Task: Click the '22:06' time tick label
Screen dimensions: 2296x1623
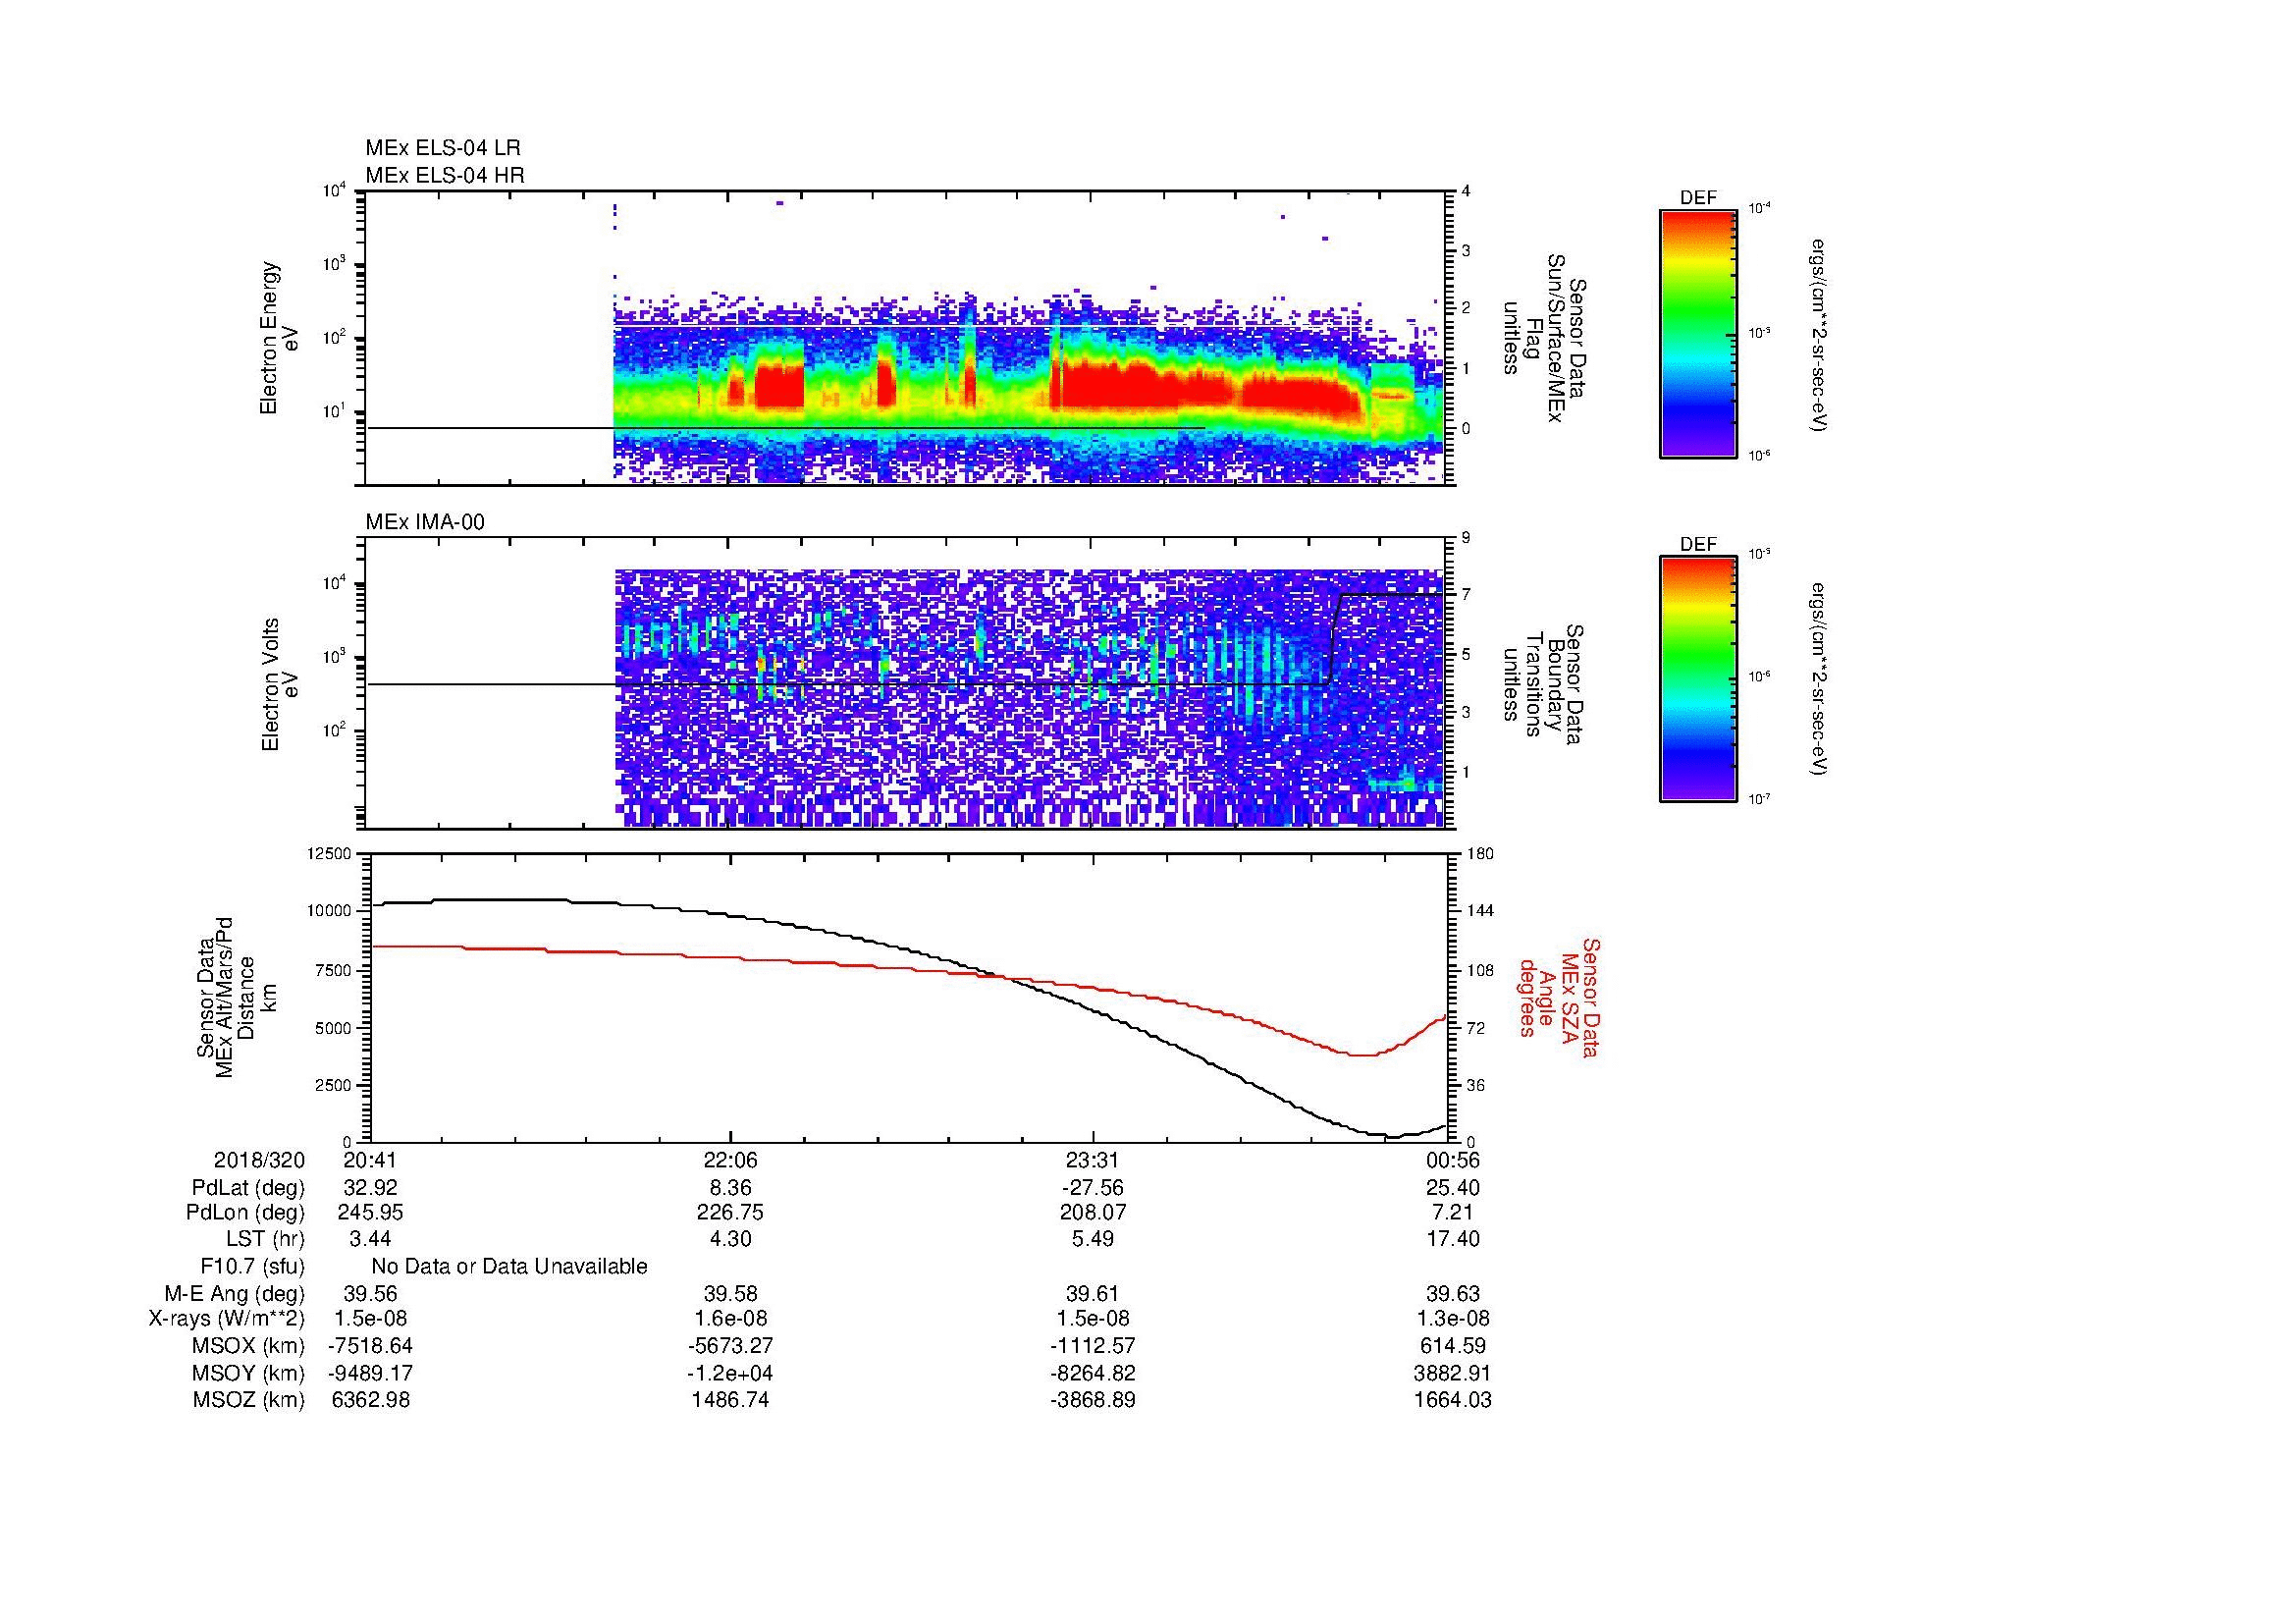Action: (731, 1160)
